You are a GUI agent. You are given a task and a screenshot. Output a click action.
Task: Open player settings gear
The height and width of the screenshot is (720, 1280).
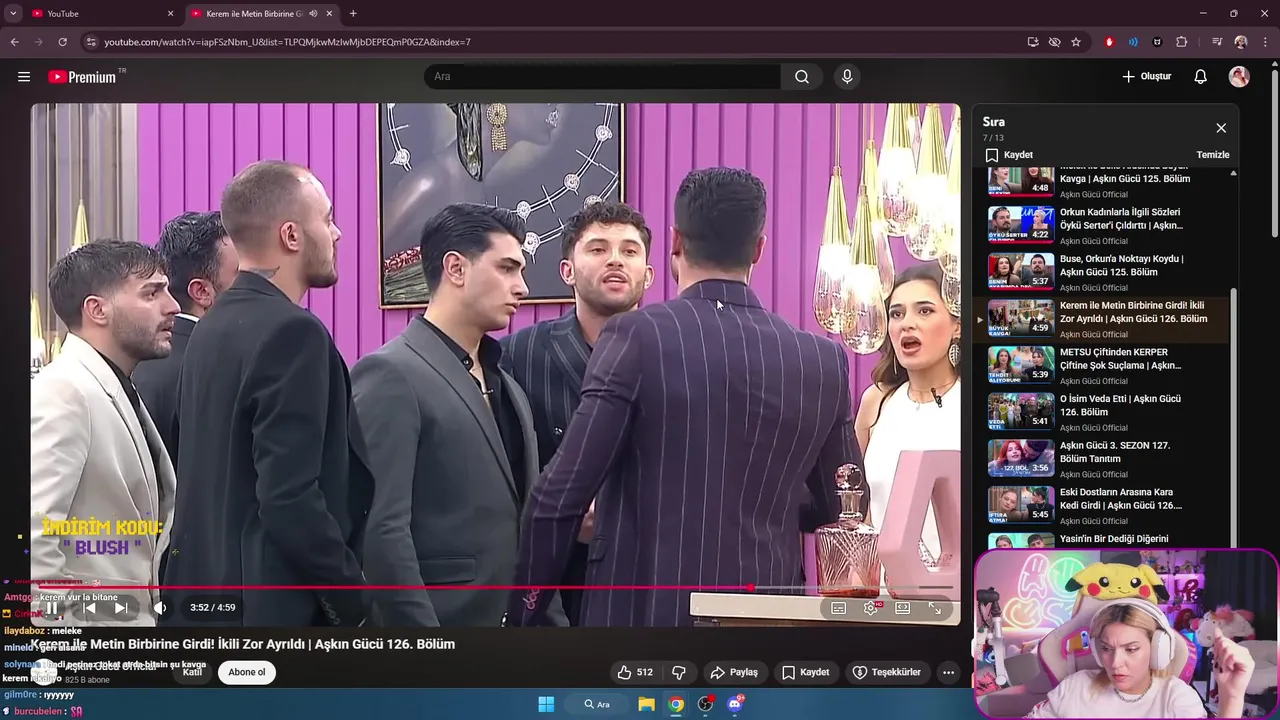871,608
